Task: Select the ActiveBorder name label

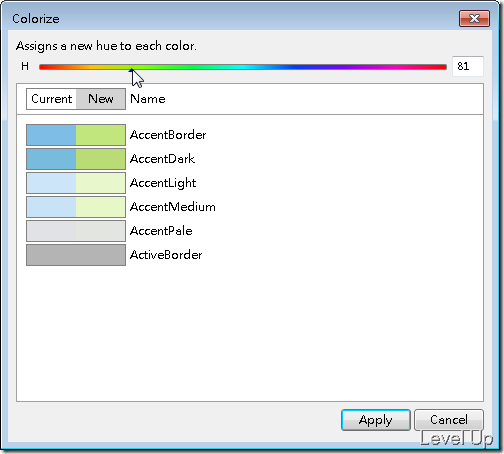Action: (166, 255)
